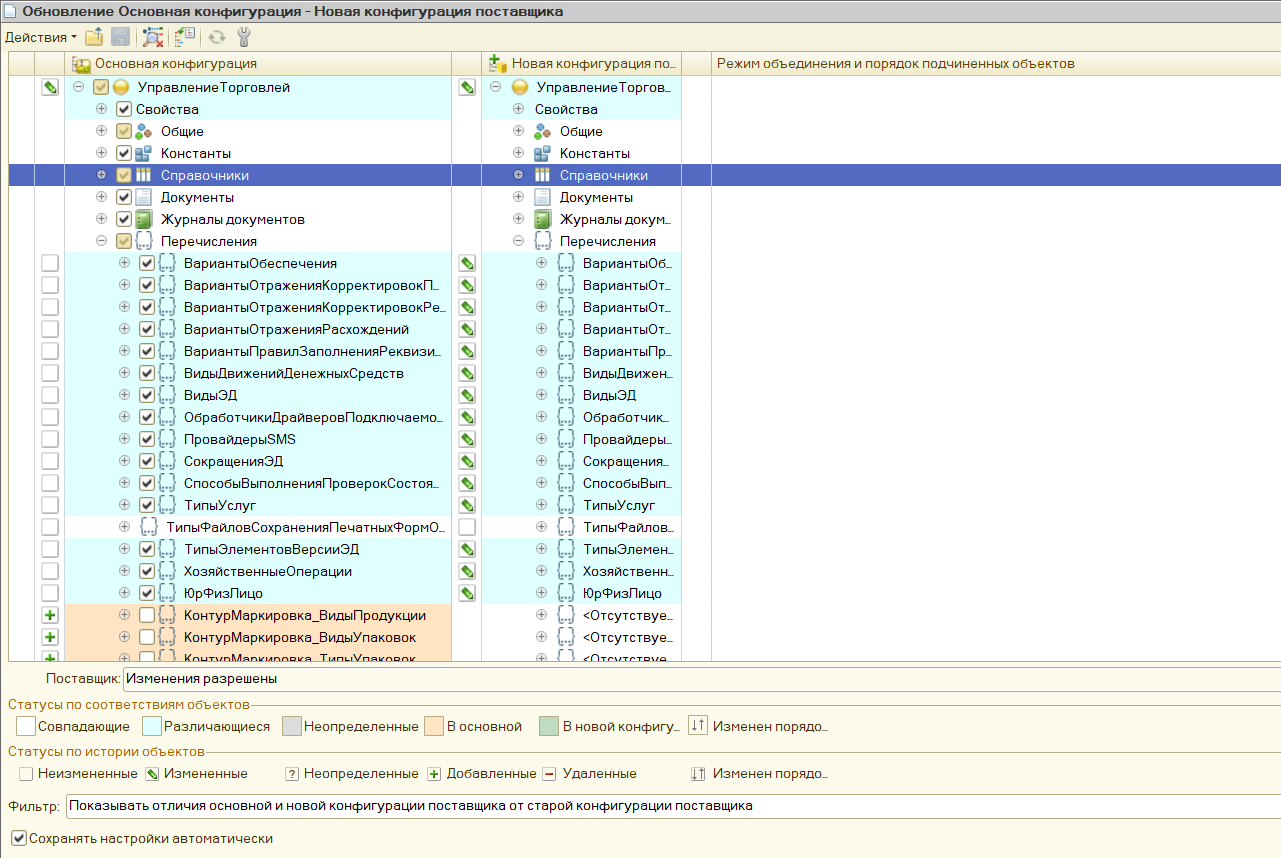
Task: Click the pencil icon on the ЮрФизЛицо row
Action: [467, 593]
